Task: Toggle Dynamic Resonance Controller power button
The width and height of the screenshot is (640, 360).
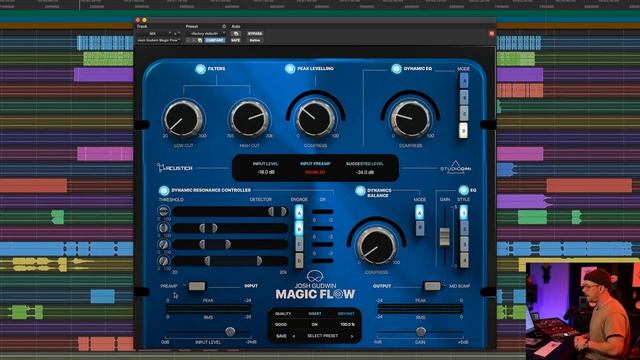Action: coord(164,190)
